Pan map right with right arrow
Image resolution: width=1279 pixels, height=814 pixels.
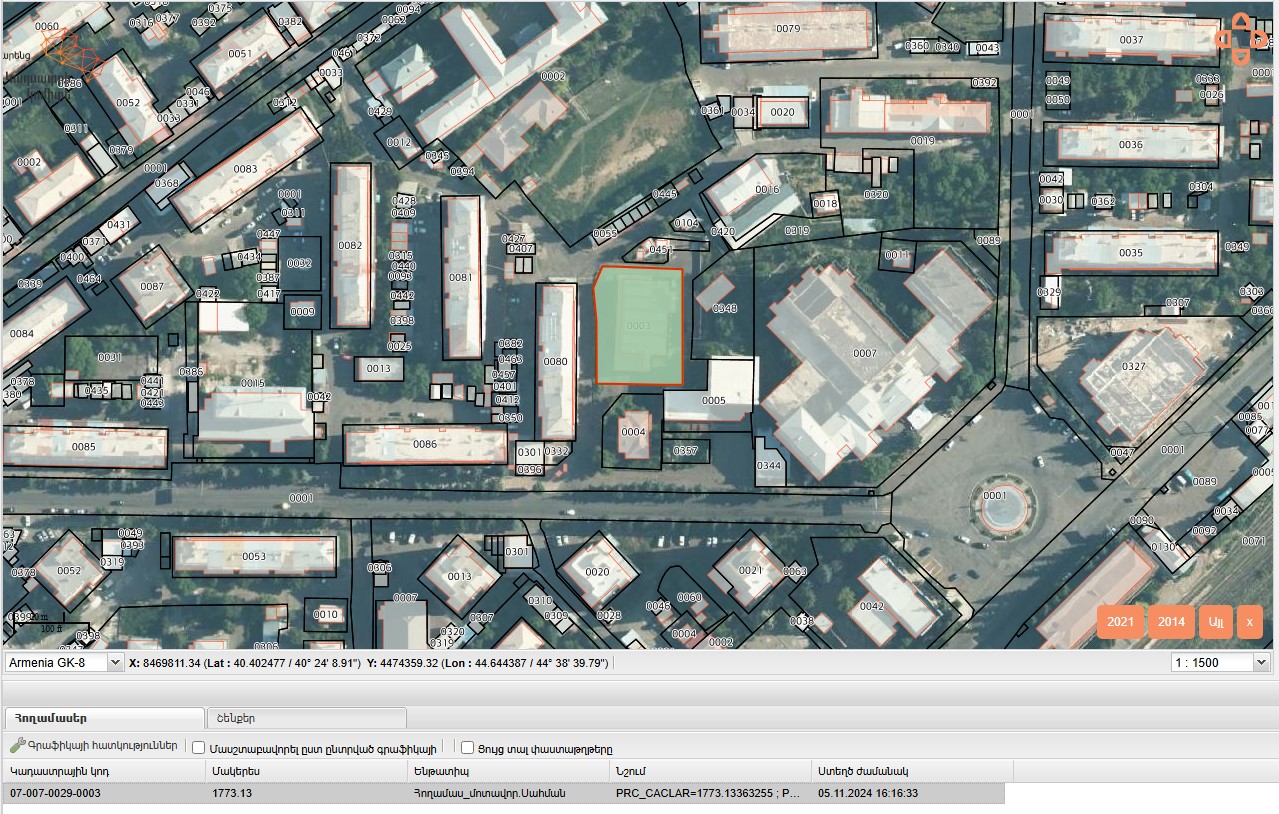(x=1259, y=39)
